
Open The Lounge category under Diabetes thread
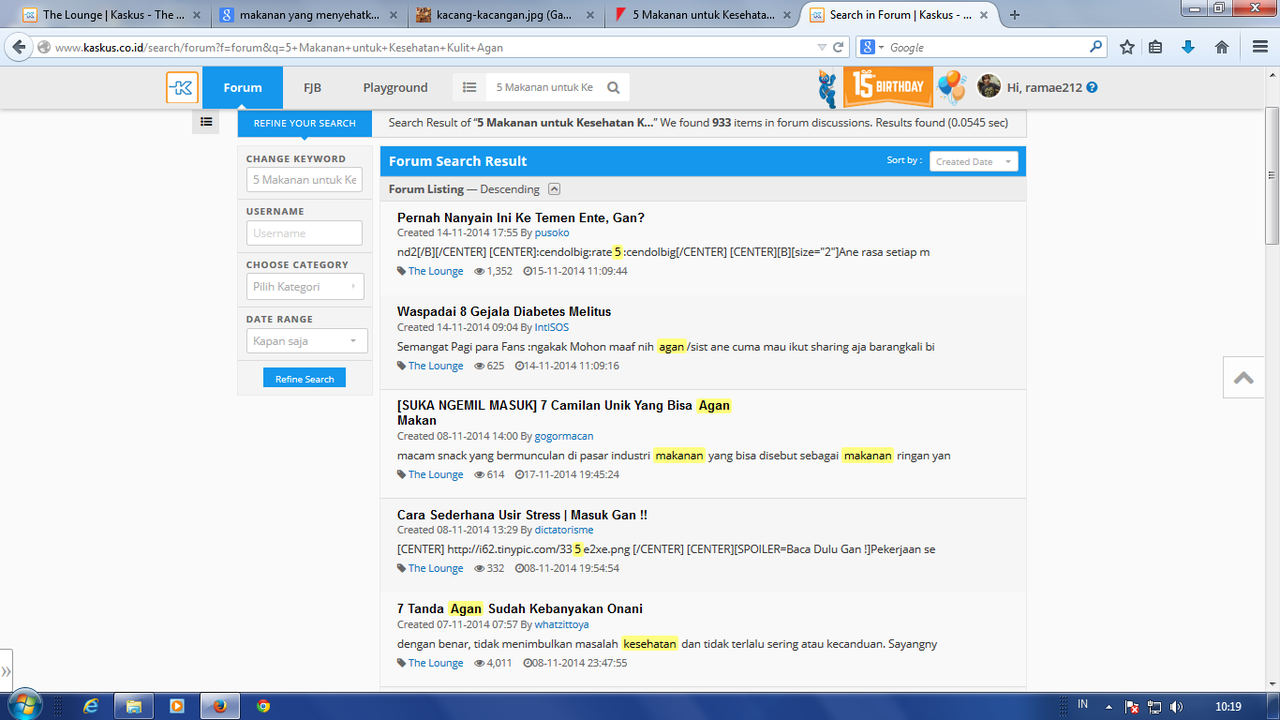[x=436, y=366]
